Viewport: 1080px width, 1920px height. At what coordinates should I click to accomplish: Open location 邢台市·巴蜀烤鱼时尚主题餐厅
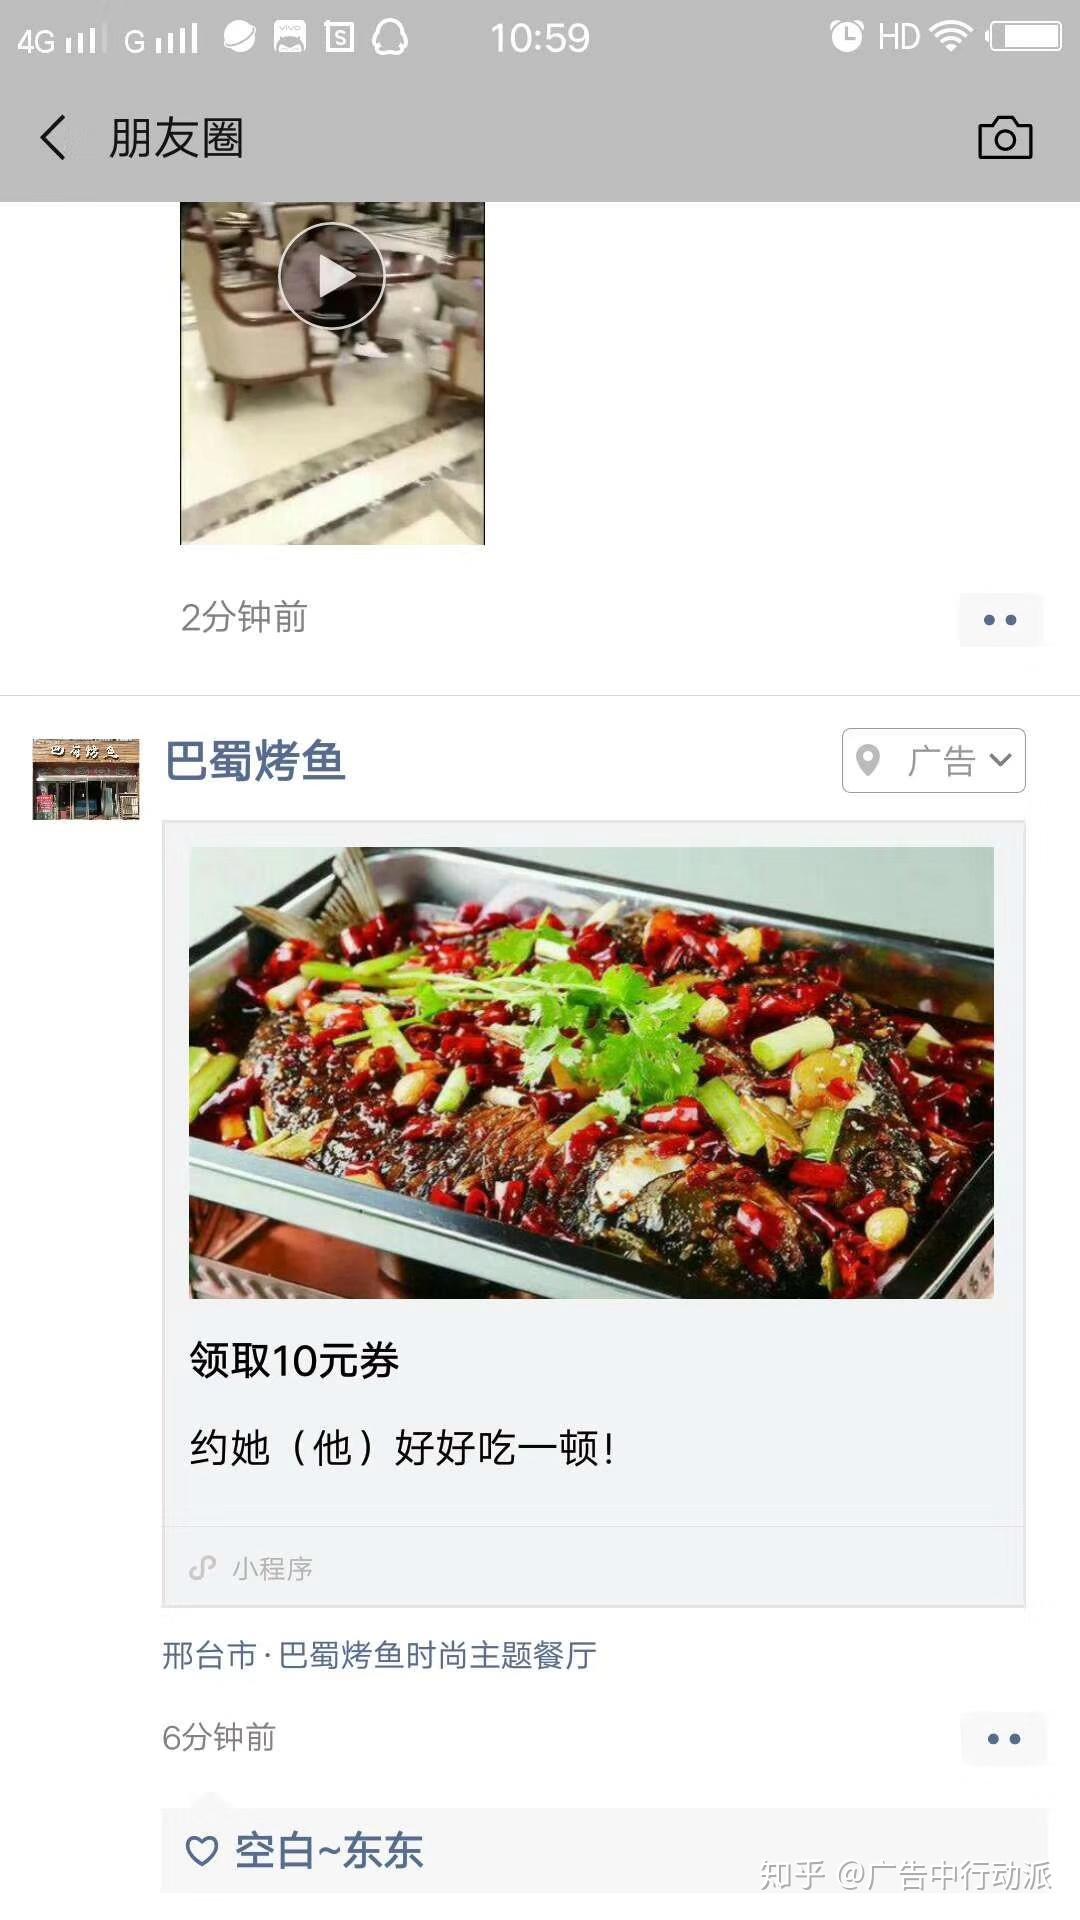[x=380, y=1656]
